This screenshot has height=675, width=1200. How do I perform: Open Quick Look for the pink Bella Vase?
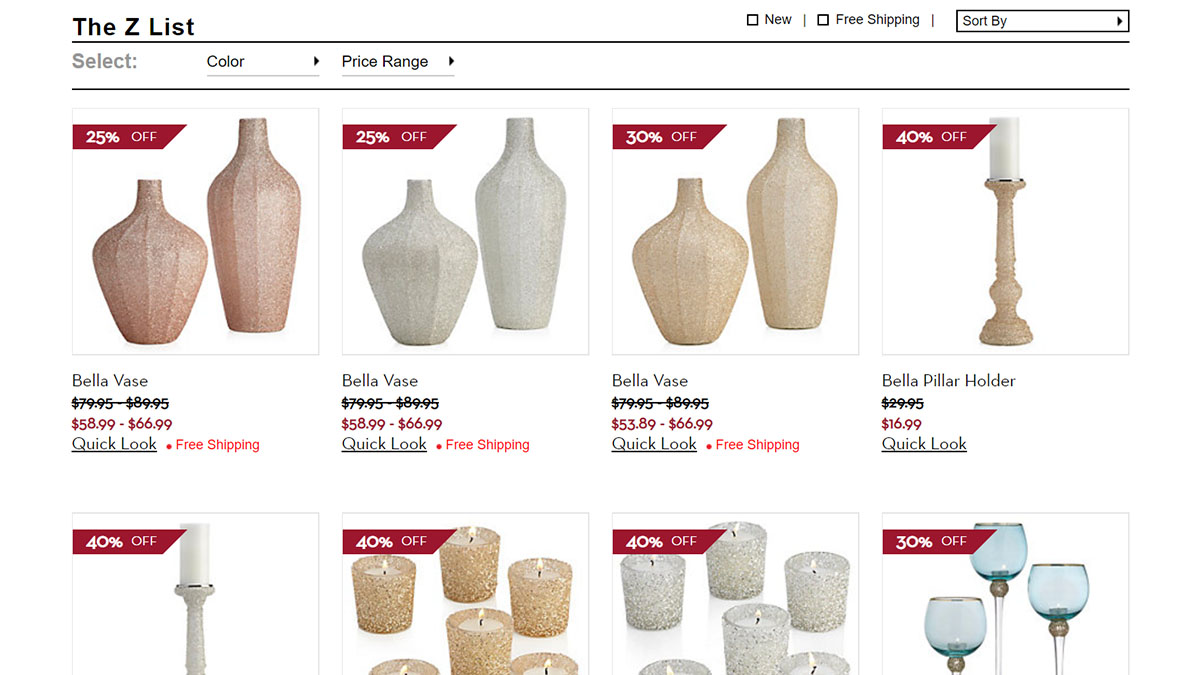114,444
